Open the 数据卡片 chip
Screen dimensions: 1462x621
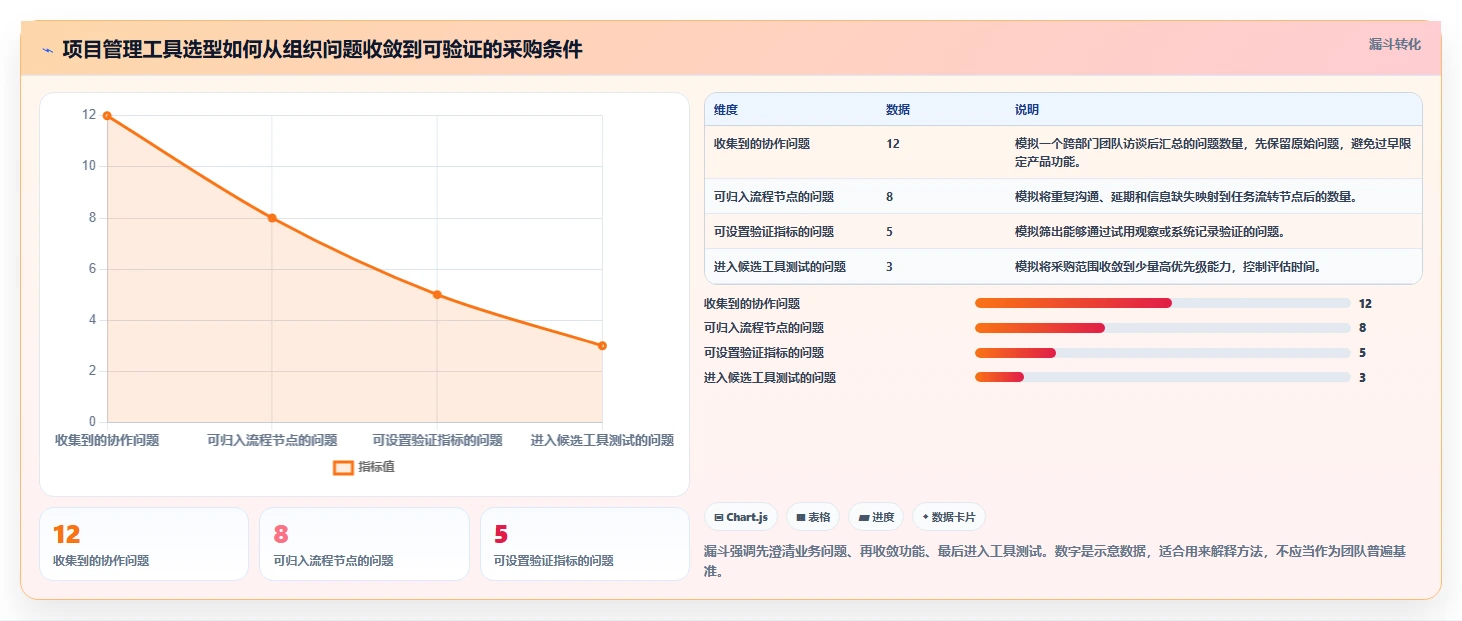click(x=949, y=517)
